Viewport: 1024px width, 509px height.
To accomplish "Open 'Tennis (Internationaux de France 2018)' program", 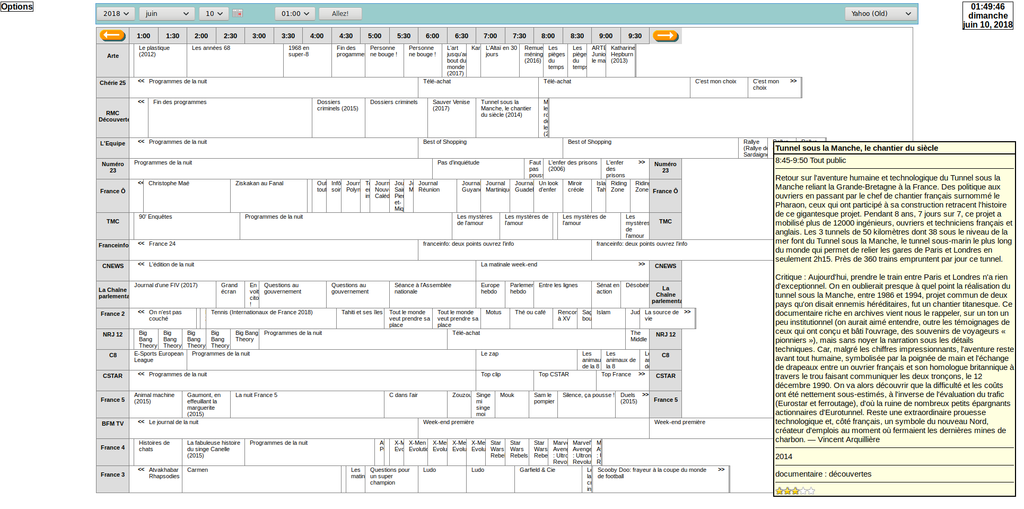I will tap(271, 318).
